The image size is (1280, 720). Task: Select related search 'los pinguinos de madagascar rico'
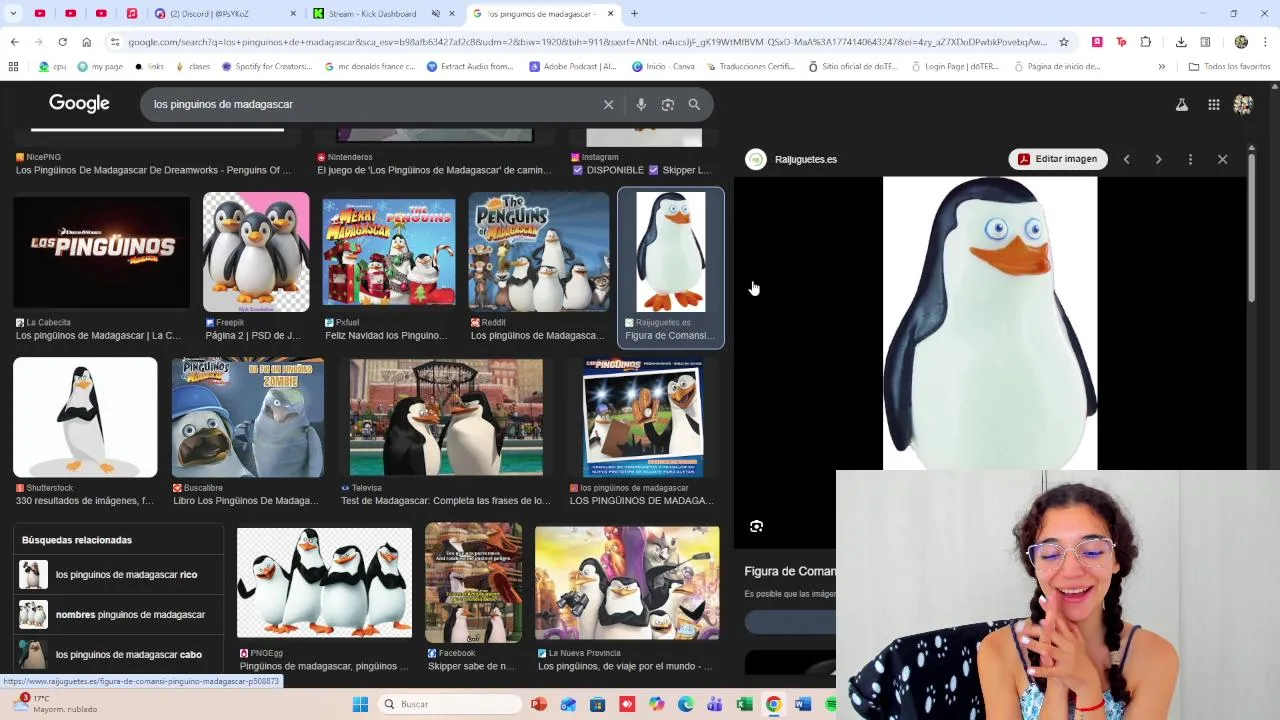pyautogui.click(x=118, y=575)
